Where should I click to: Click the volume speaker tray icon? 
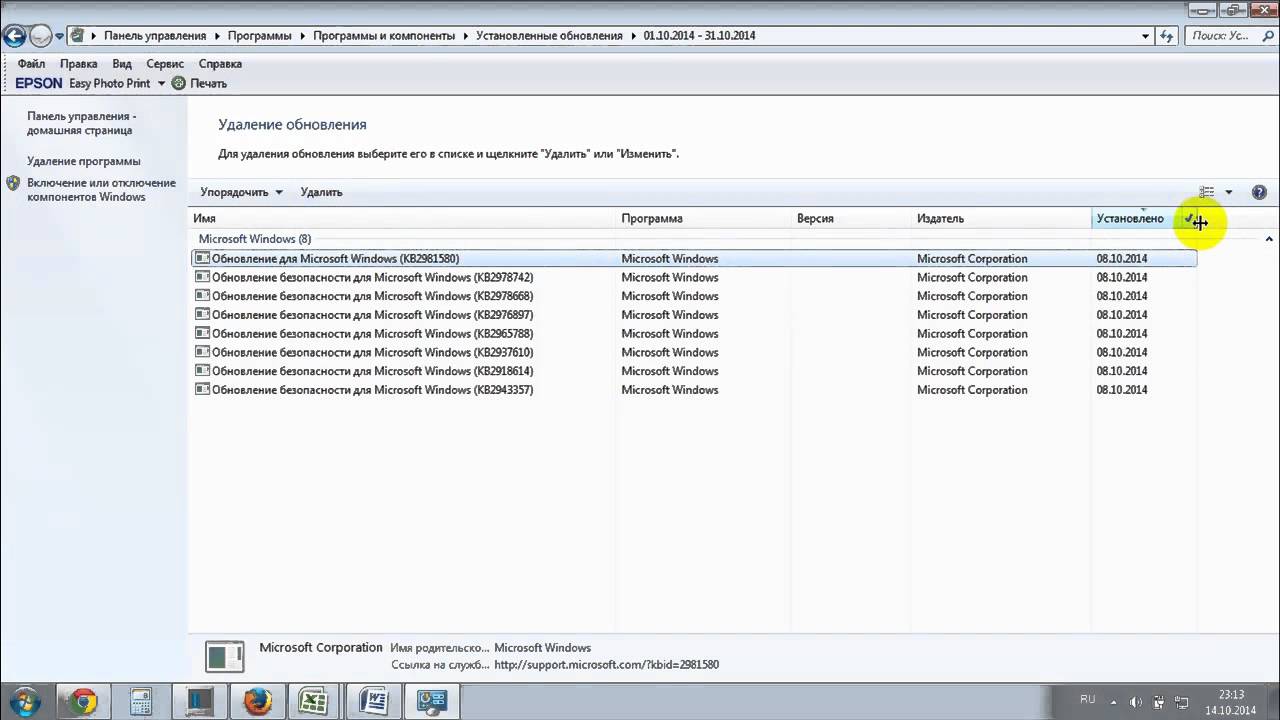pos(1136,702)
